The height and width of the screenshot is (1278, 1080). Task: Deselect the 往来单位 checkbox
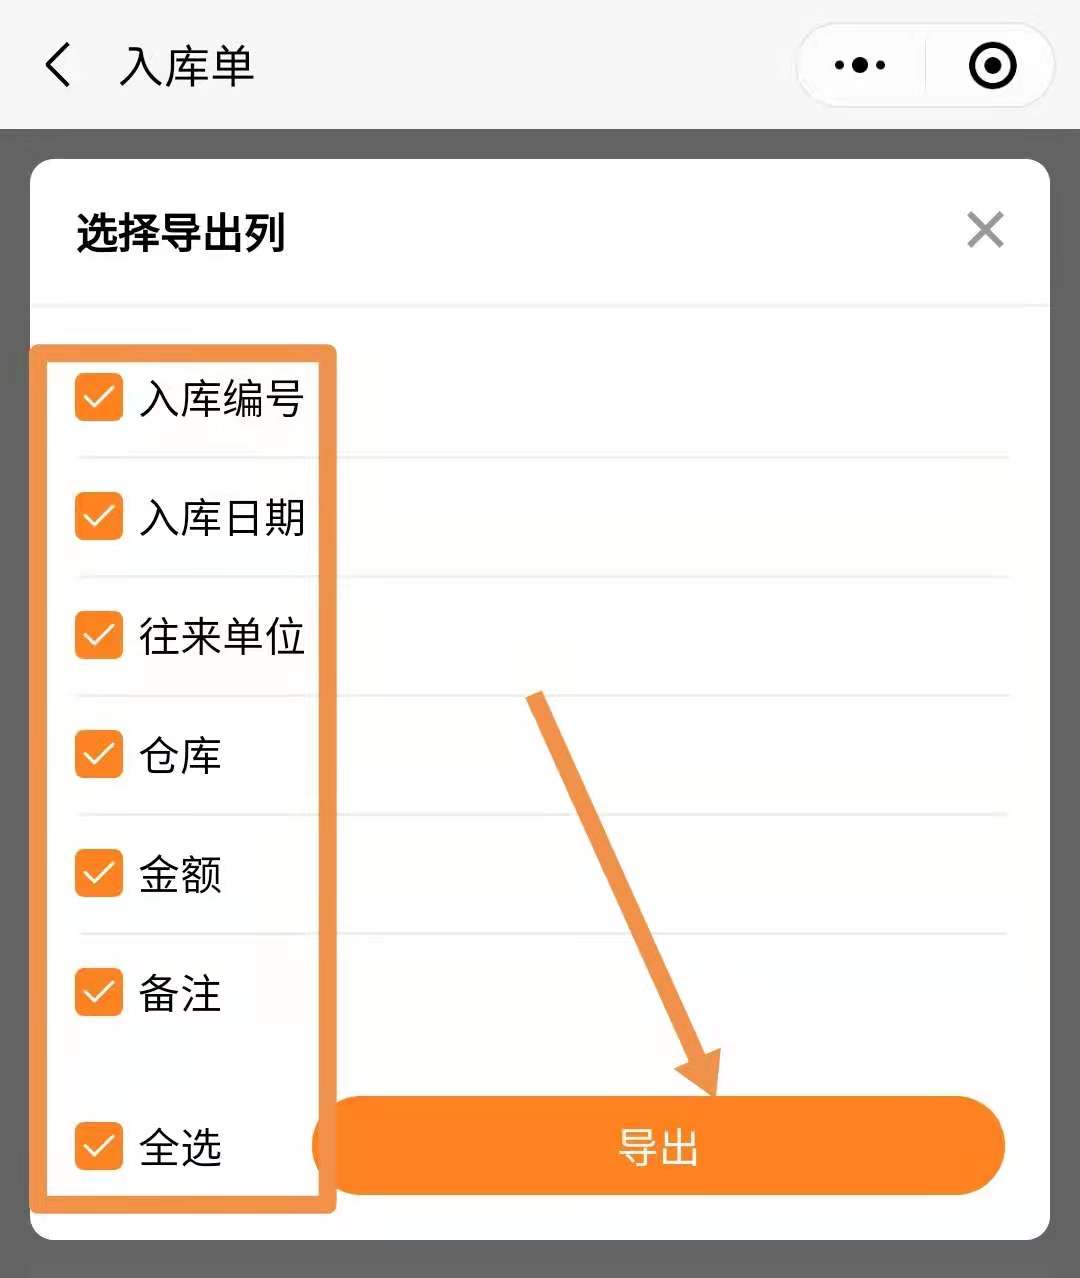click(99, 636)
